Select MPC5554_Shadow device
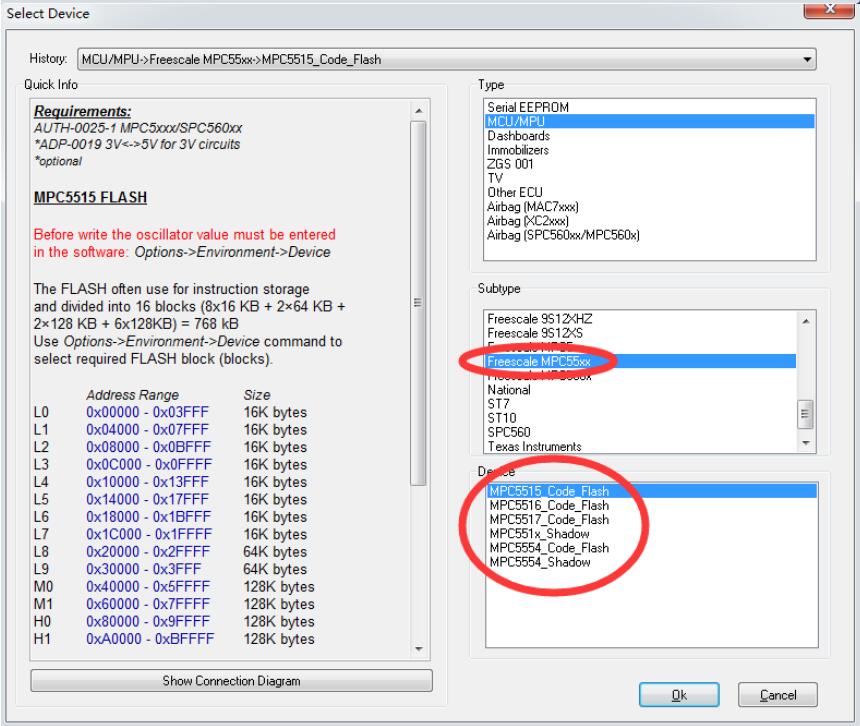 pyautogui.click(x=652, y=562)
